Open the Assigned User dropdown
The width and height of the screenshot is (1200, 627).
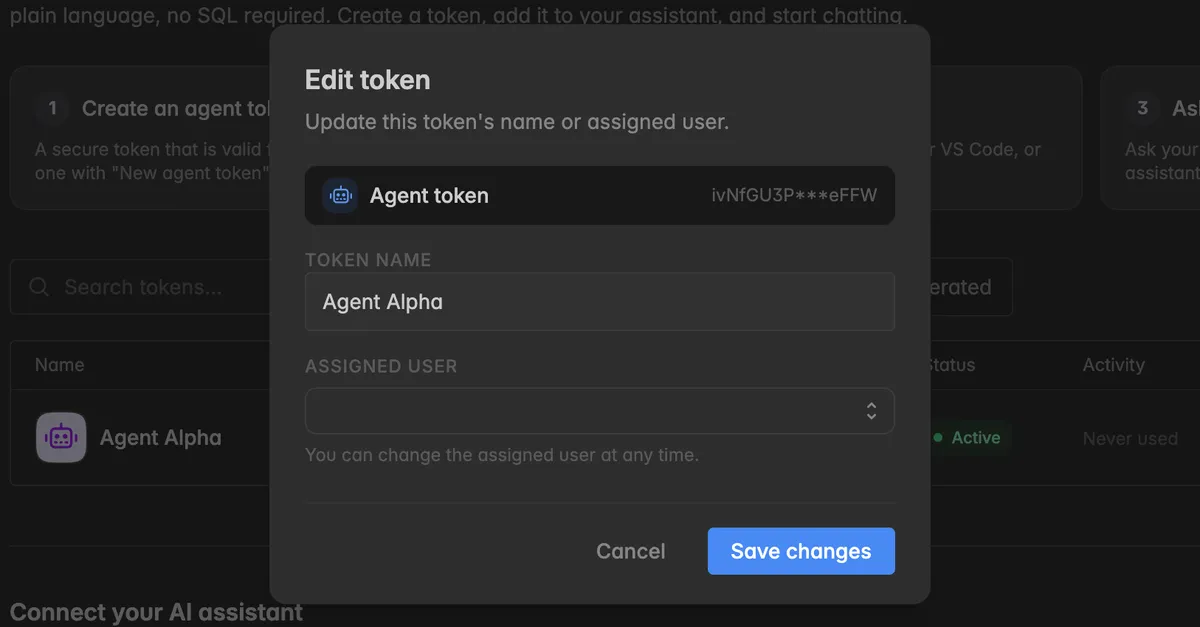coord(599,411)
